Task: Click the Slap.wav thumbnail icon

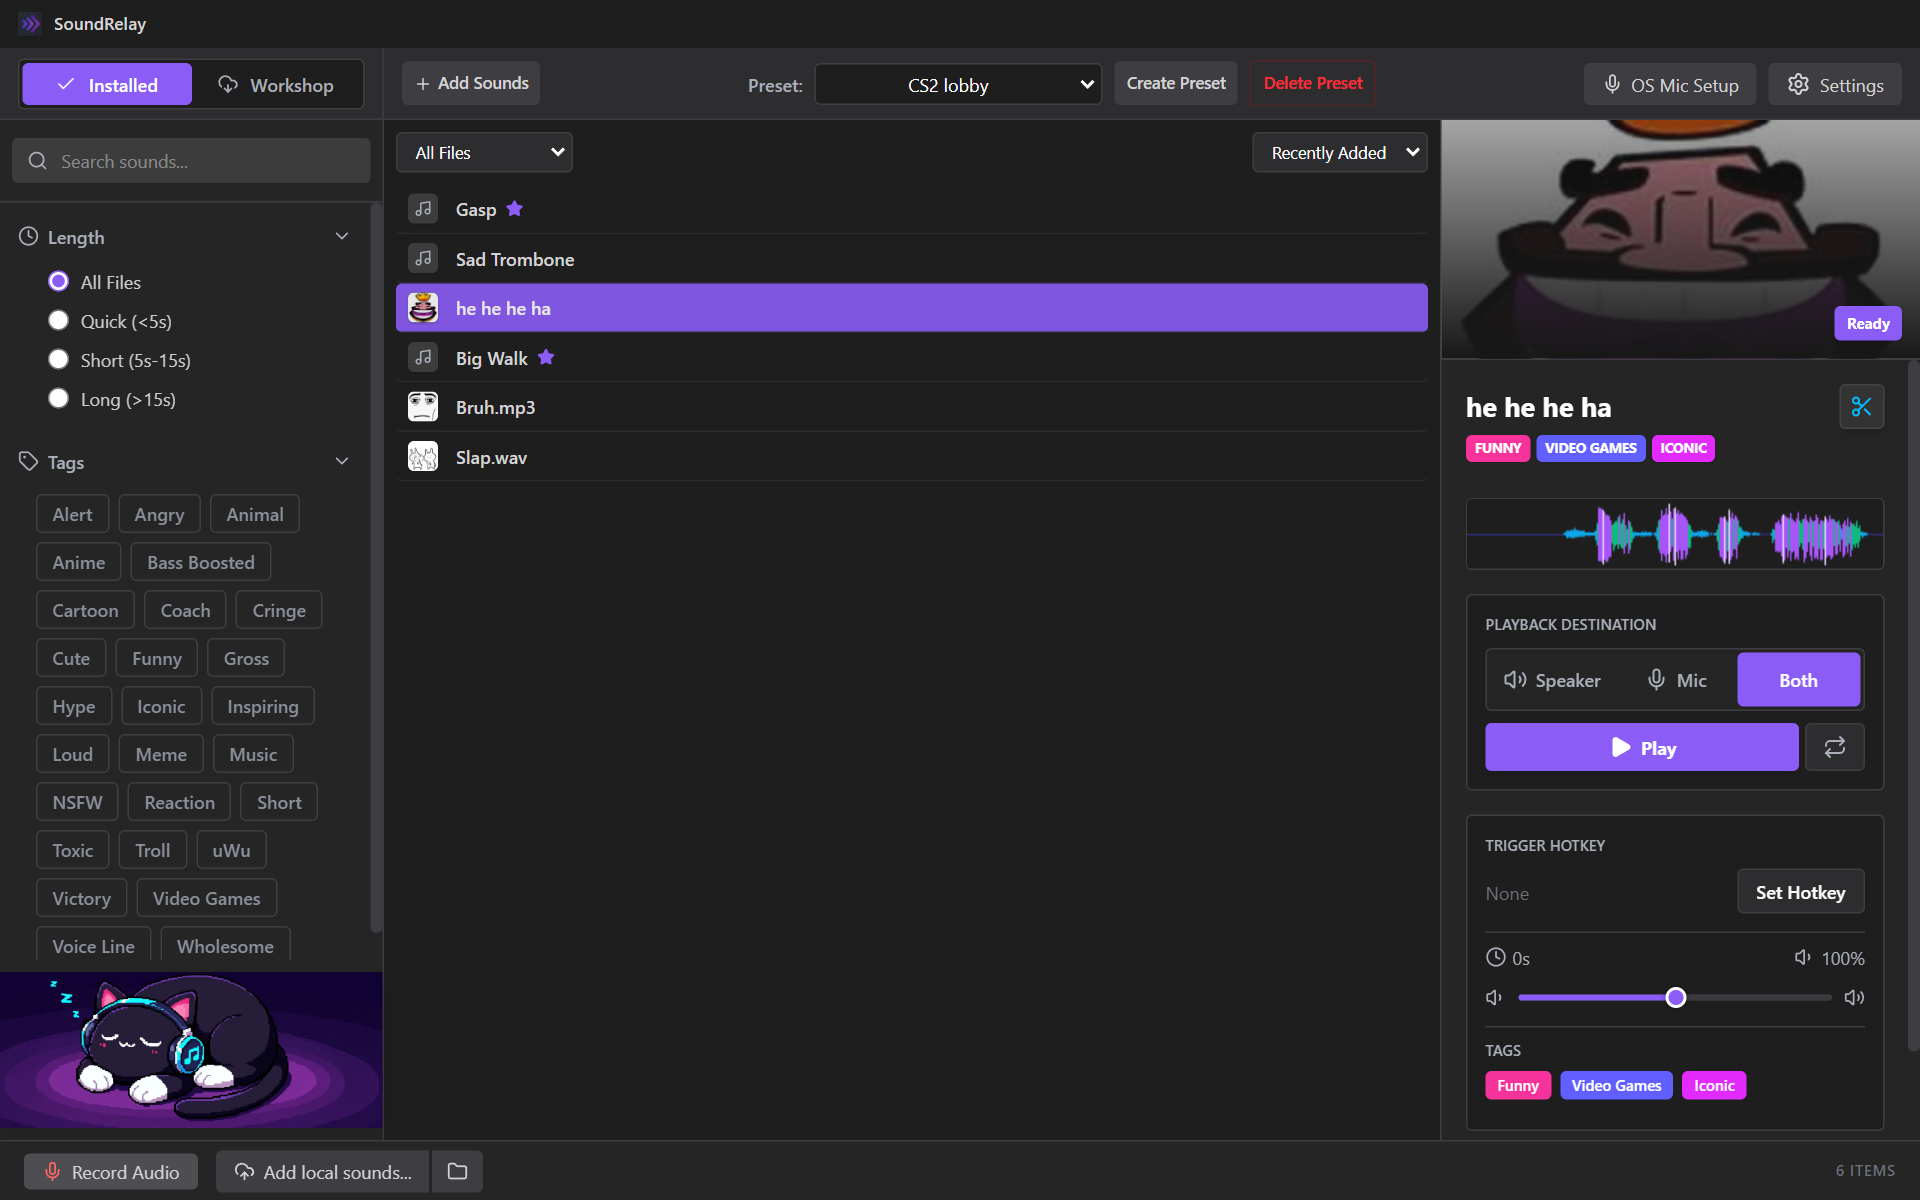Action: click(423, 457)
